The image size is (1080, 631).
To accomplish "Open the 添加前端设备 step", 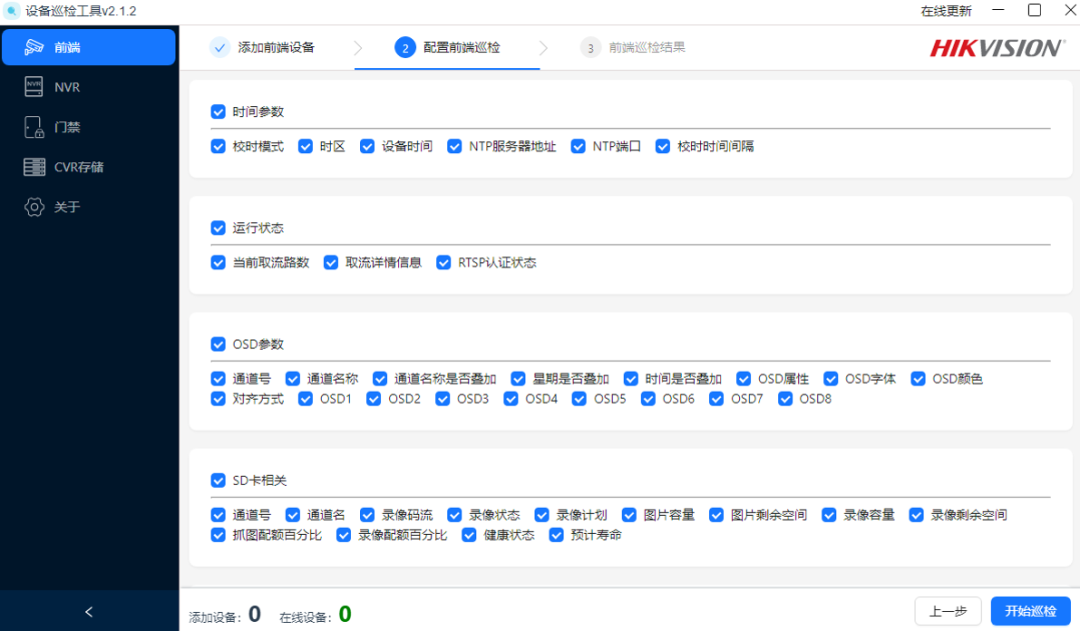I will (276, 48).
